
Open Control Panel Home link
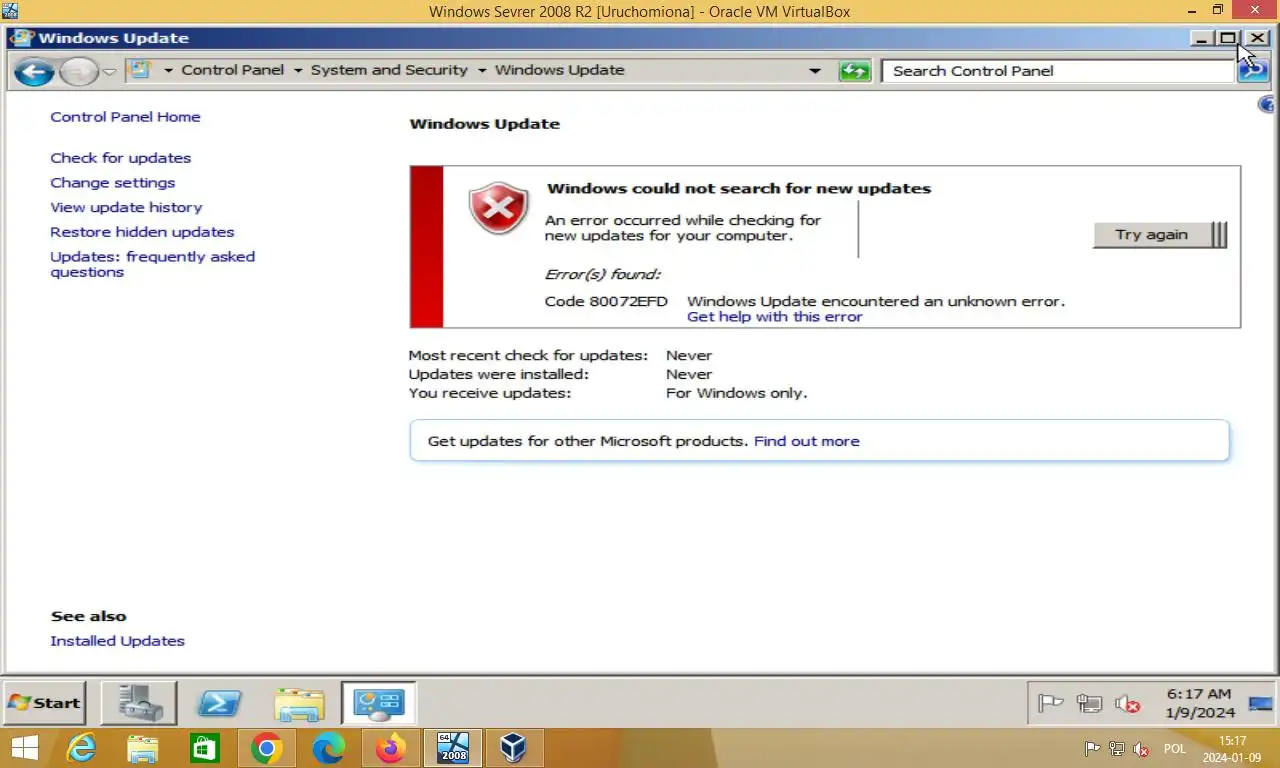125,117
